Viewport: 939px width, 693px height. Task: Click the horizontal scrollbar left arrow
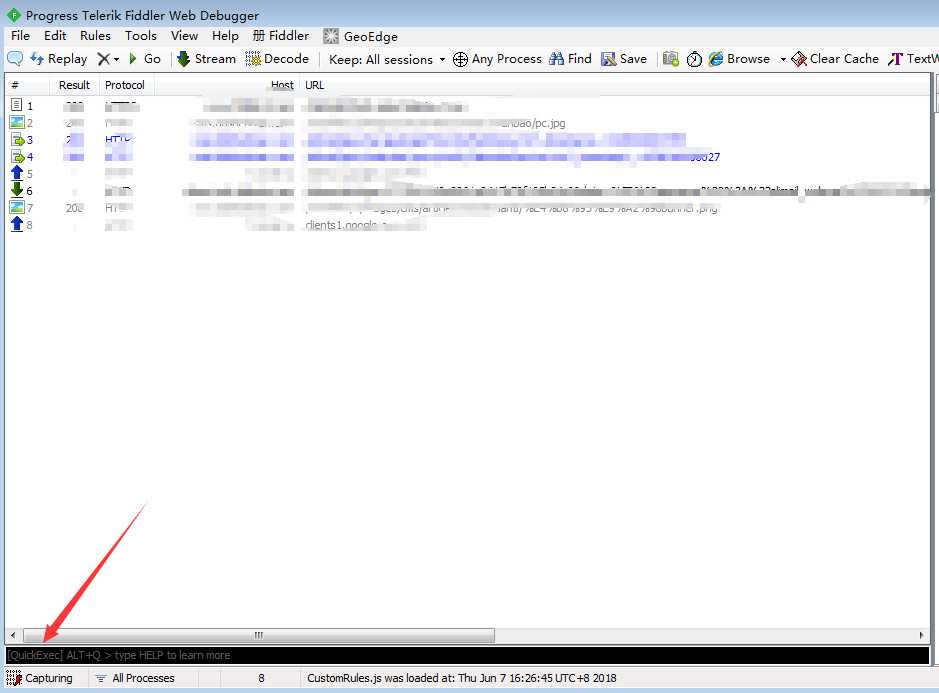(x=13, y=635)
